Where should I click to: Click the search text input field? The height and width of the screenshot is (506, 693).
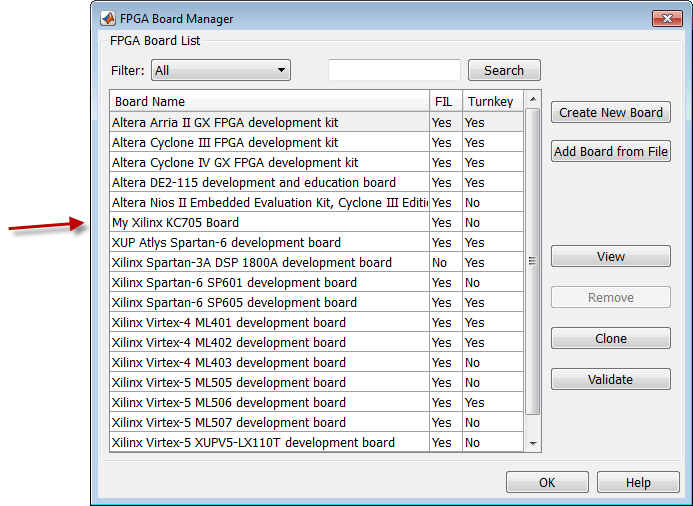tap(394, 70)
